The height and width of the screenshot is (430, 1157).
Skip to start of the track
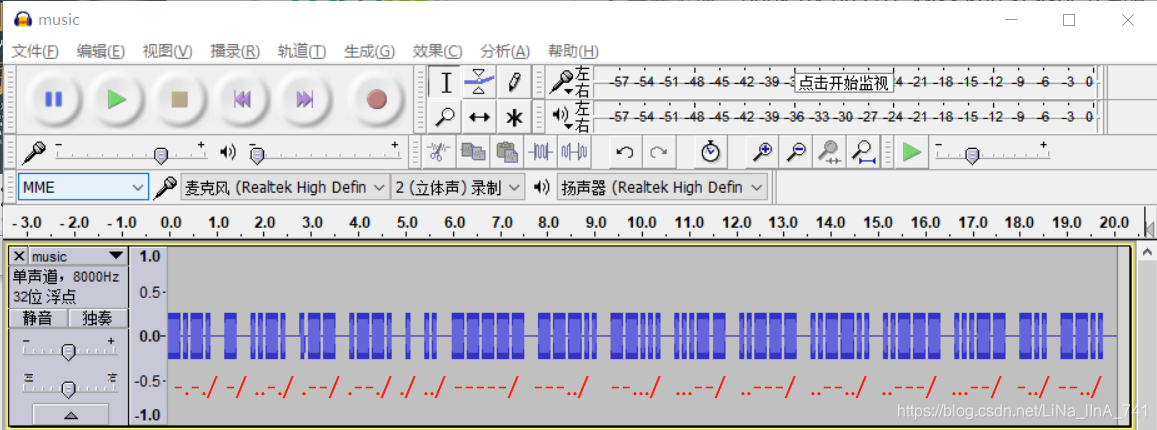(x=242, y=99)
